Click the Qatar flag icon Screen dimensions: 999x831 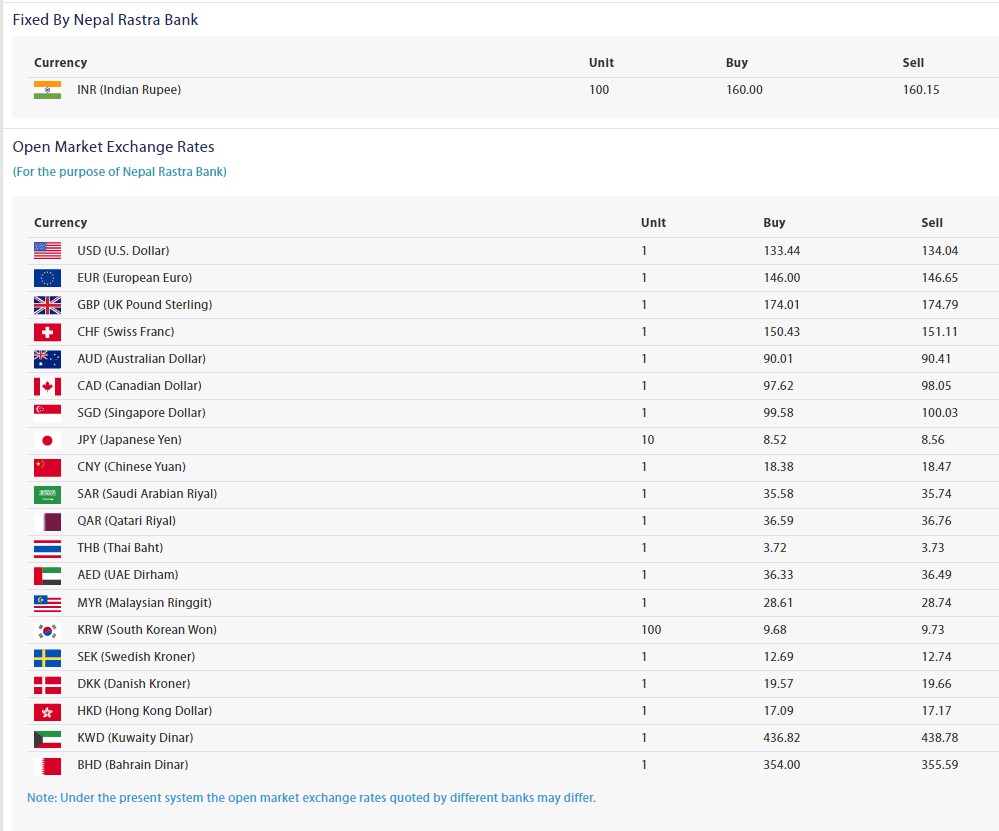(47, 521)
